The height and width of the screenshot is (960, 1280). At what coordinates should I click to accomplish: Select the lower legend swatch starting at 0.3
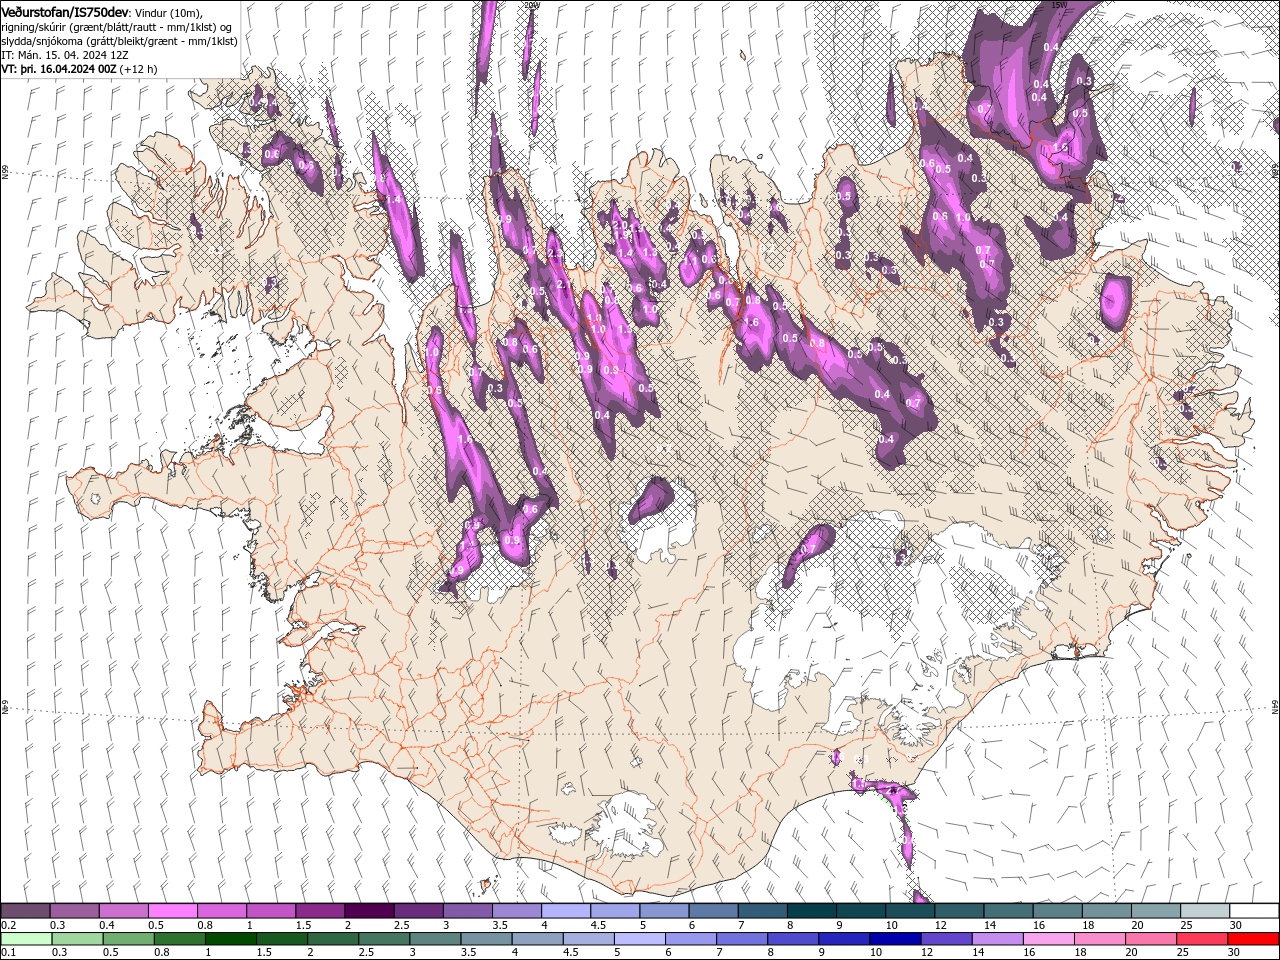tap(77, 939)
